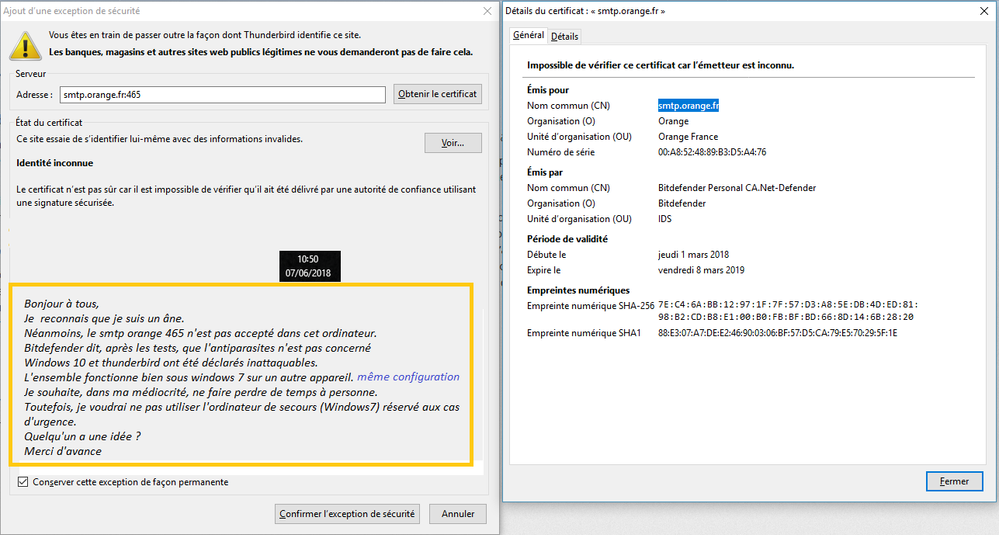Cancel with the Annuler button

tap(457, 513)
